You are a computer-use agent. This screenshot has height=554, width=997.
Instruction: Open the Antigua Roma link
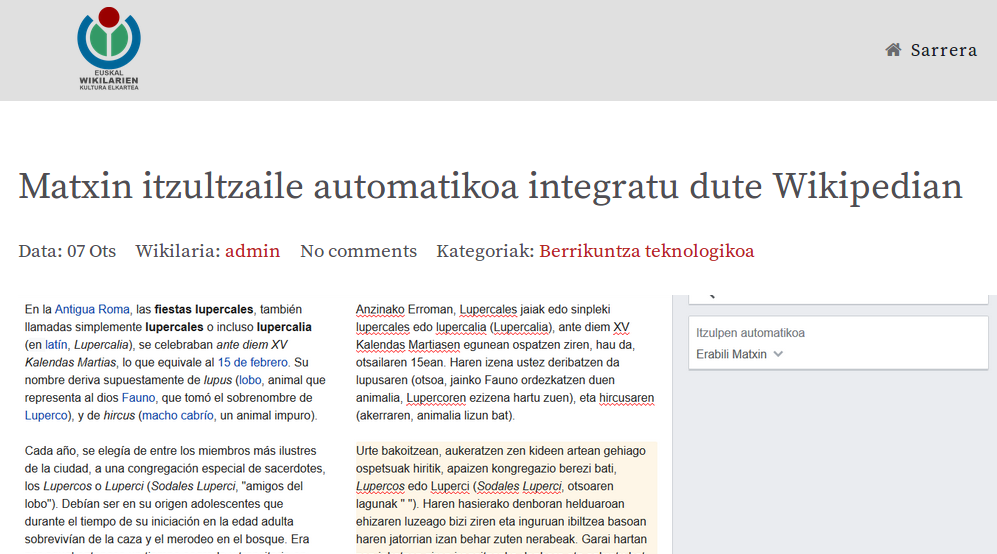[92, 309]
